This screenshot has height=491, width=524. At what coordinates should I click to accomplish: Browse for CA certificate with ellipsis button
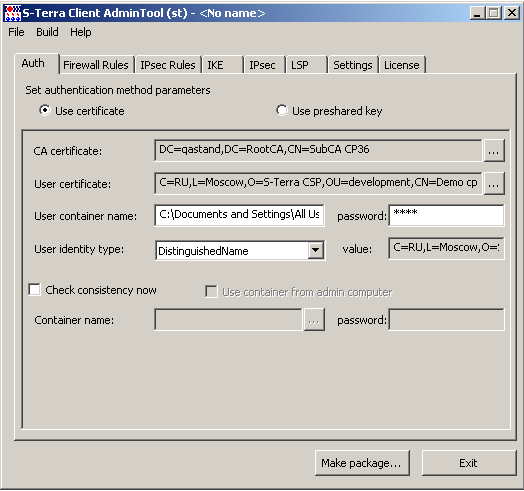pyautogui.click(x=494, y=150)
